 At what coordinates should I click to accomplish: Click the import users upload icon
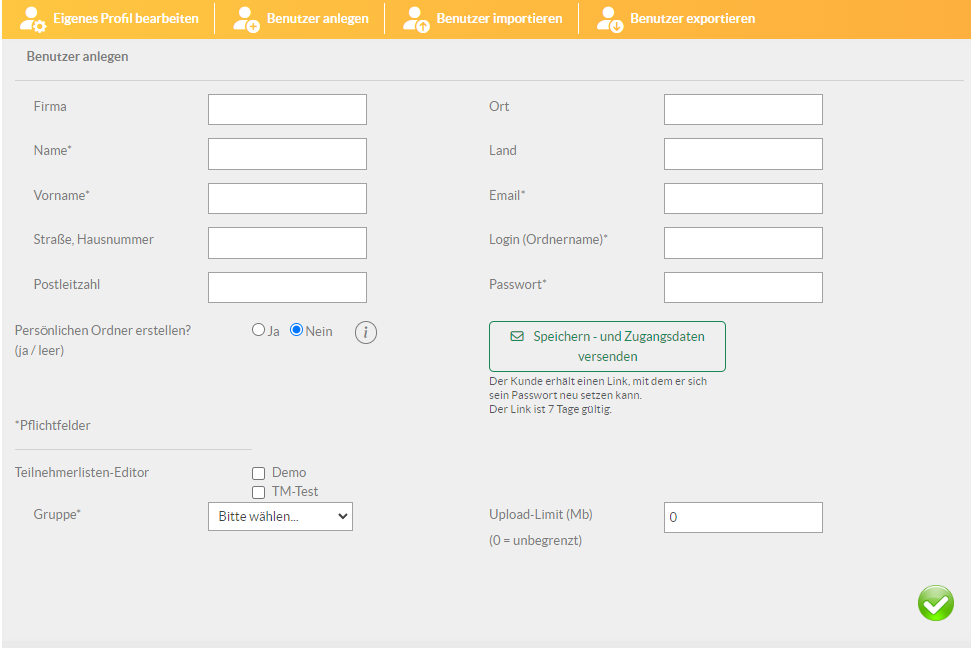pyautogui.click(x=416, y=19)
